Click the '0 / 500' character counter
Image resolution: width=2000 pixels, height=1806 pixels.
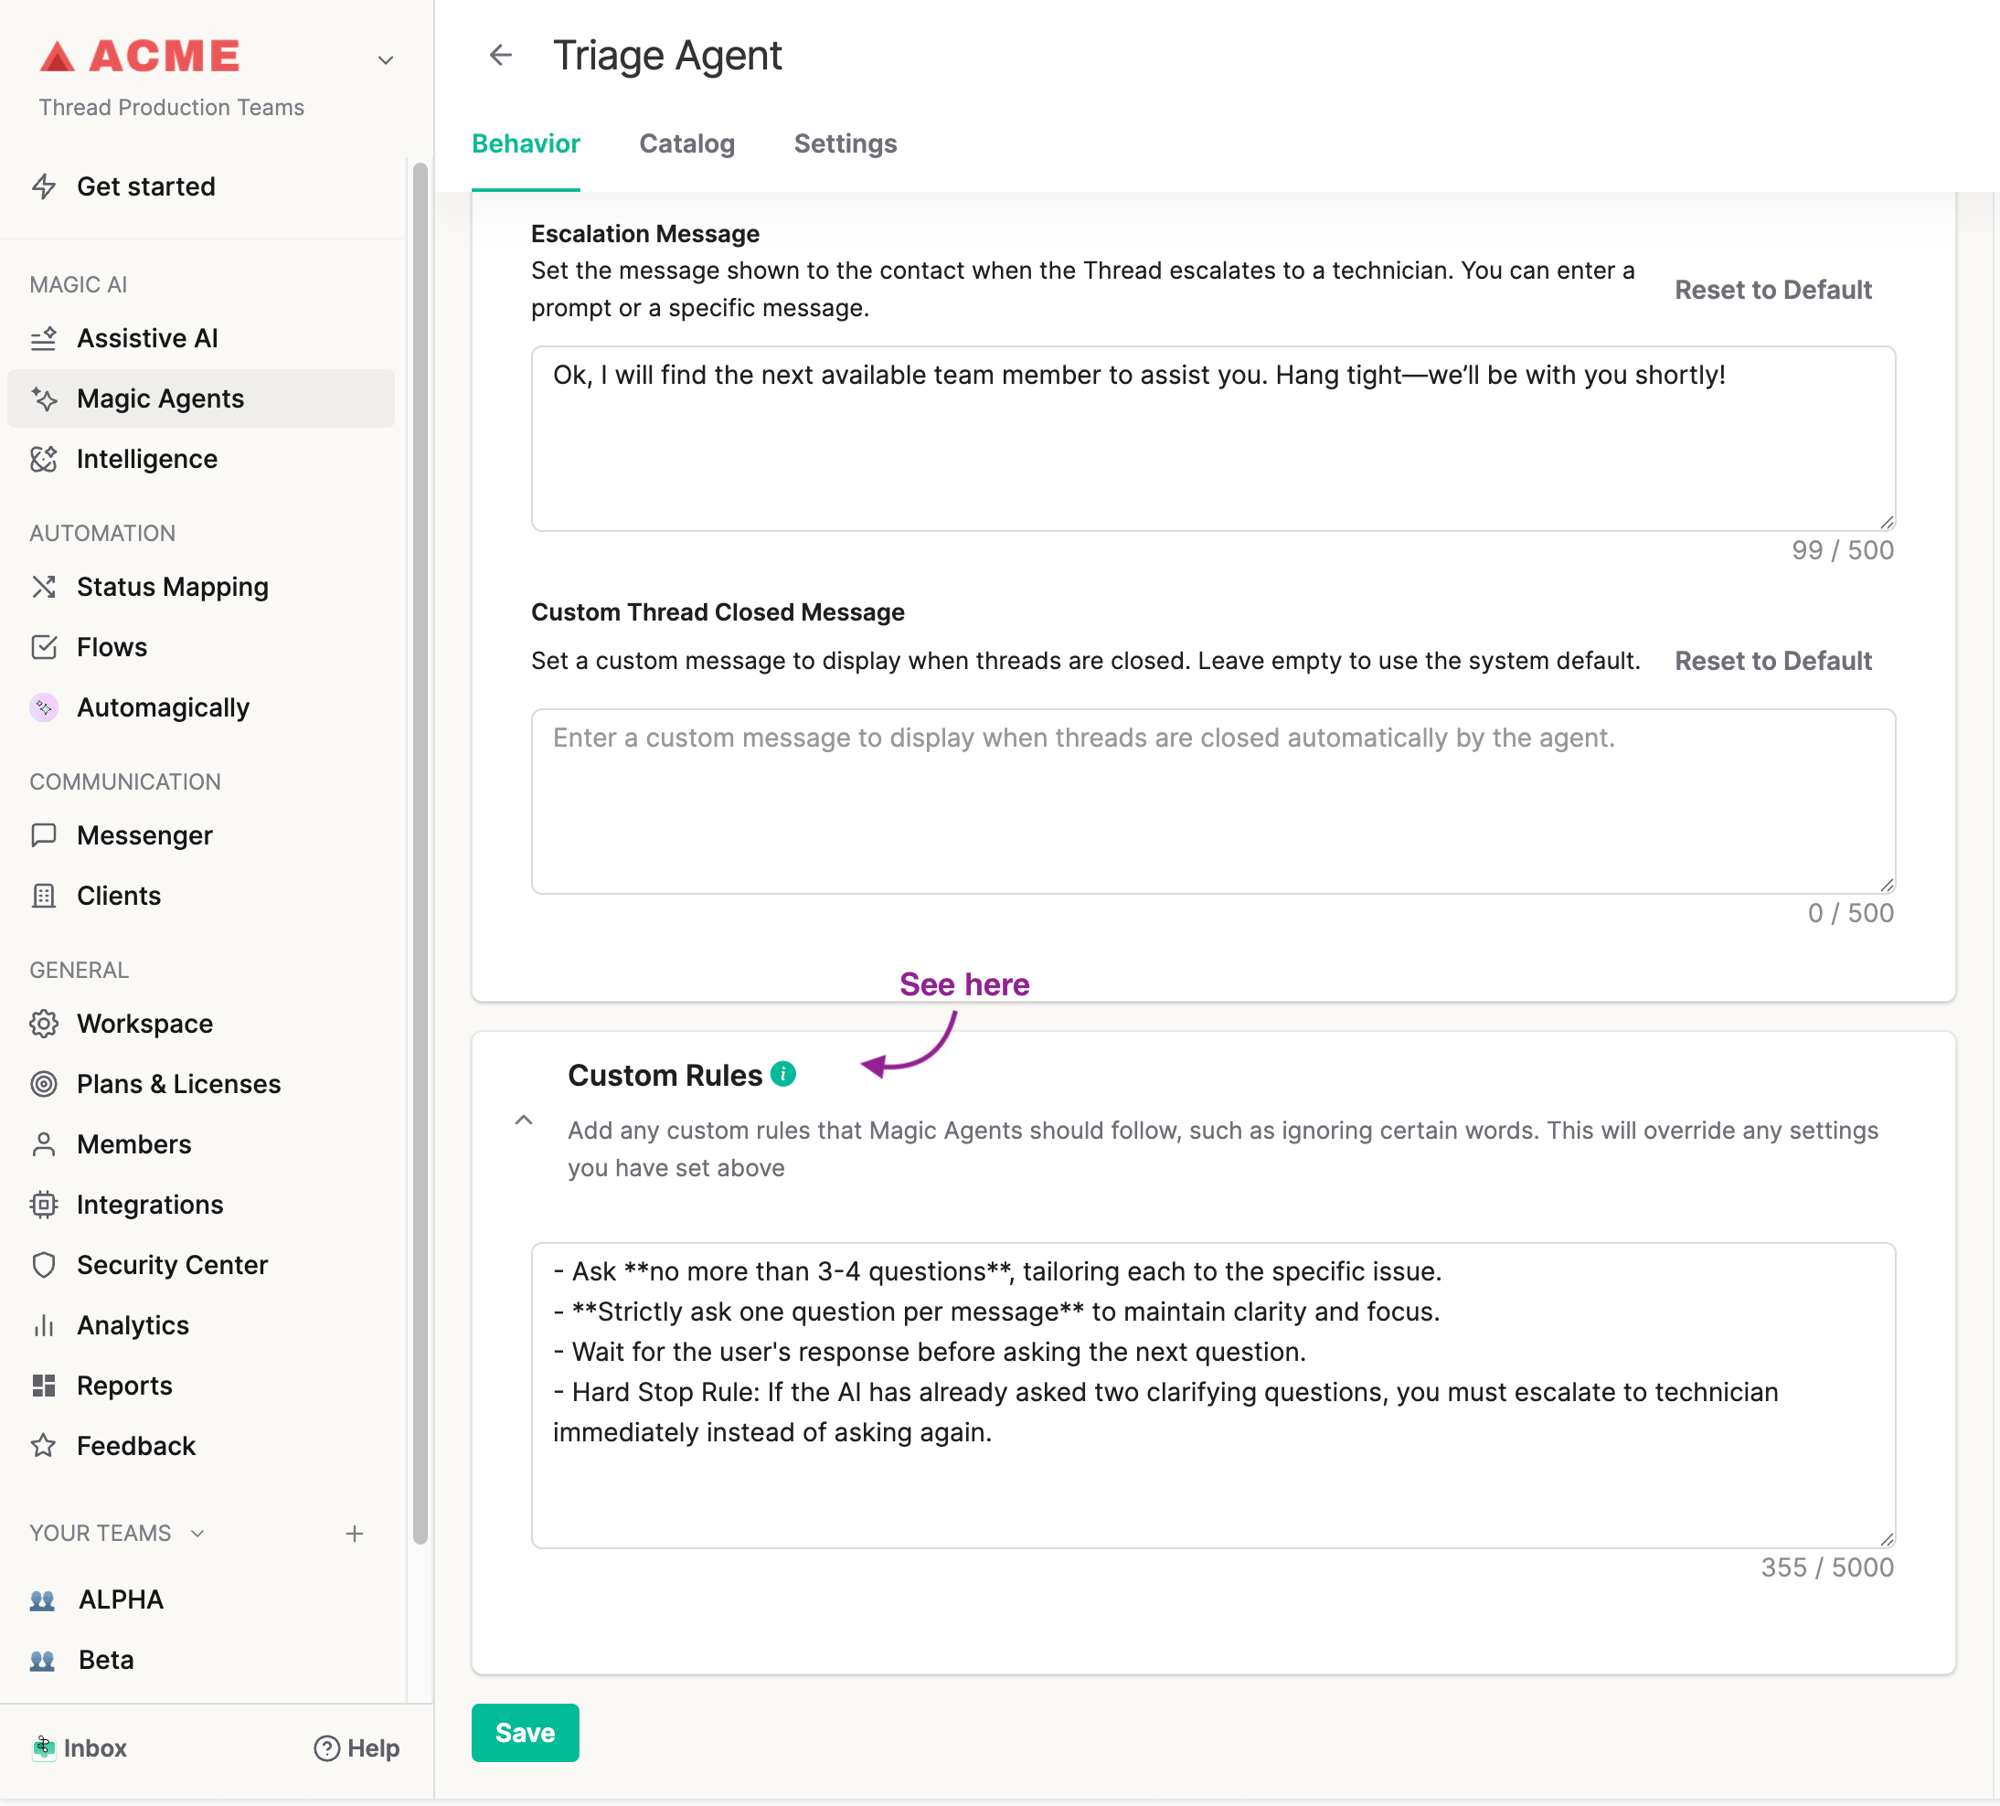1851,913
